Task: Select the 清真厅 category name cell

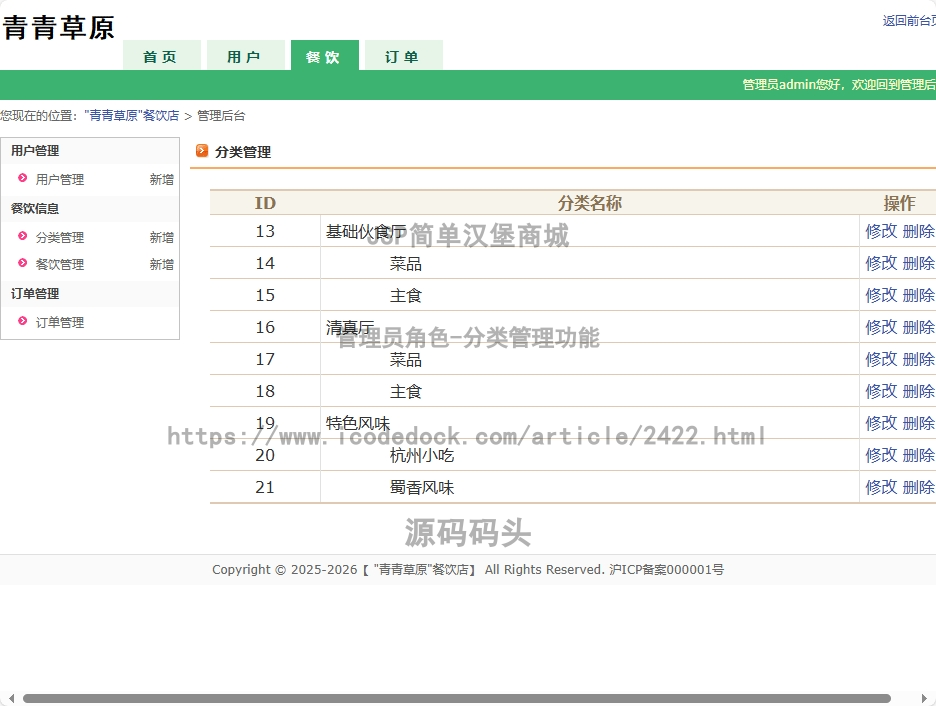Action: coord(590,327)
